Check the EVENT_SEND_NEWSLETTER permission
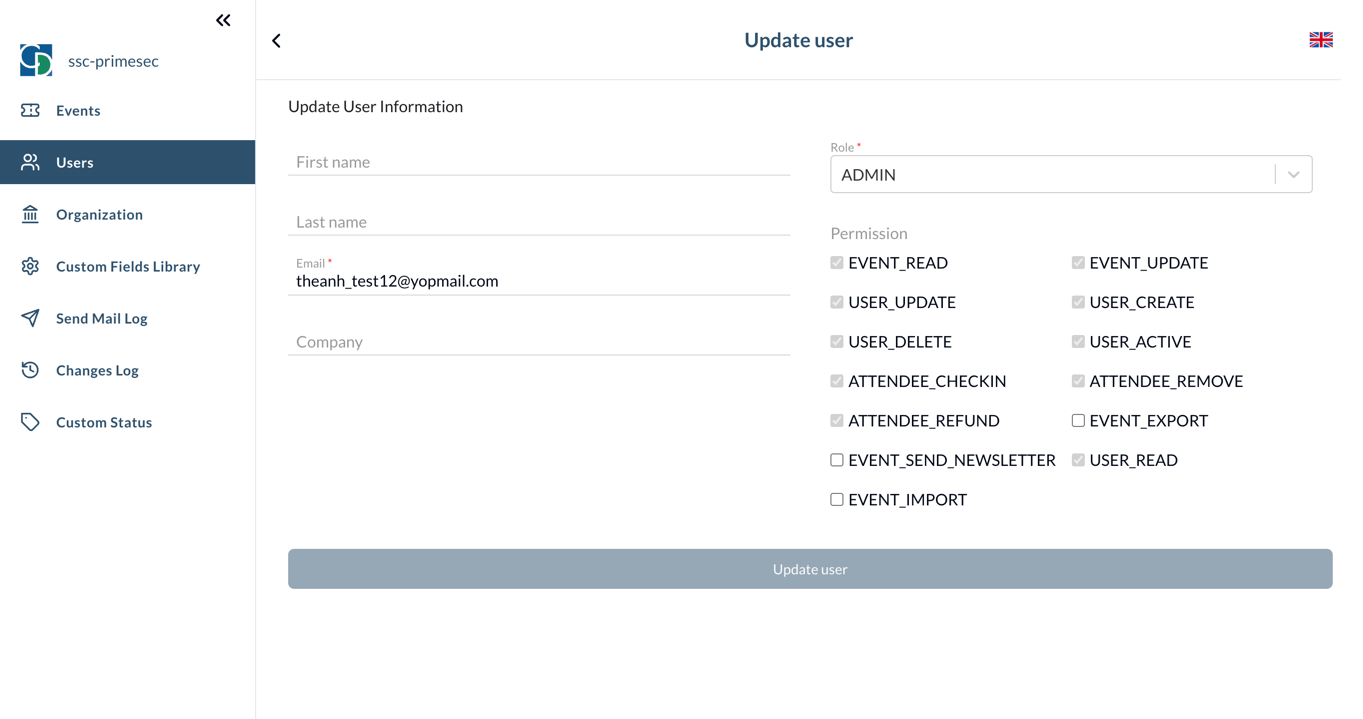The image size is (1363, 719). point(836,459)
